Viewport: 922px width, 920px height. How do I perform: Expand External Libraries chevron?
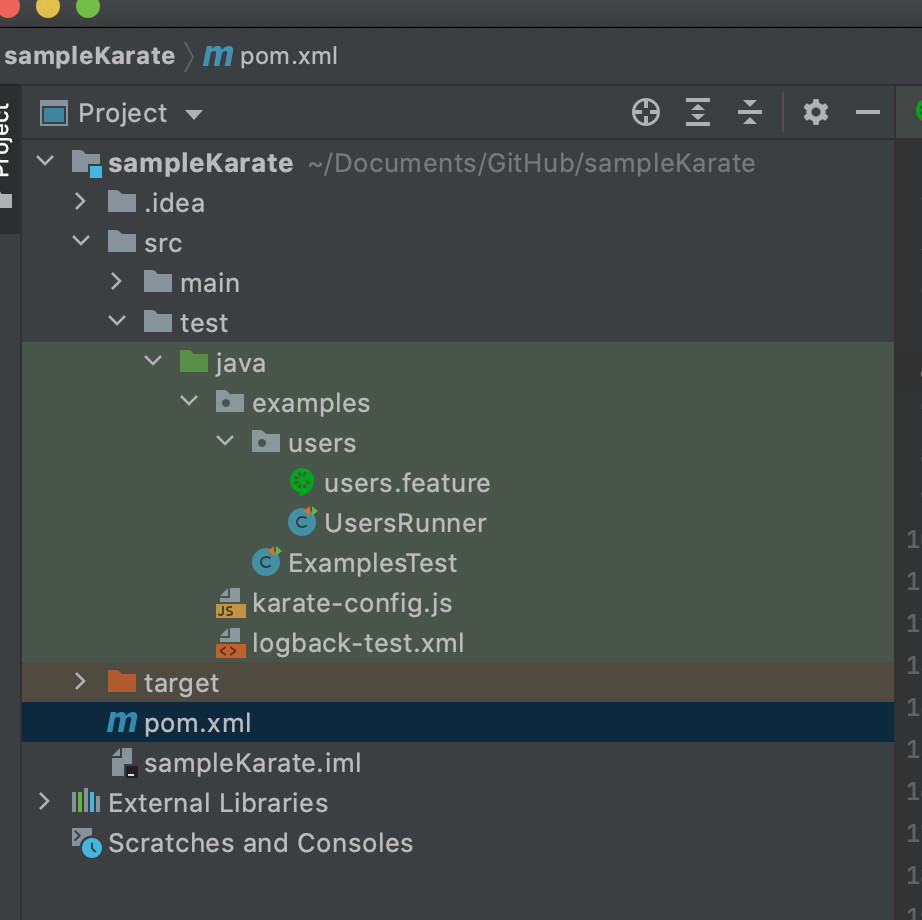(x=45, y=801)
